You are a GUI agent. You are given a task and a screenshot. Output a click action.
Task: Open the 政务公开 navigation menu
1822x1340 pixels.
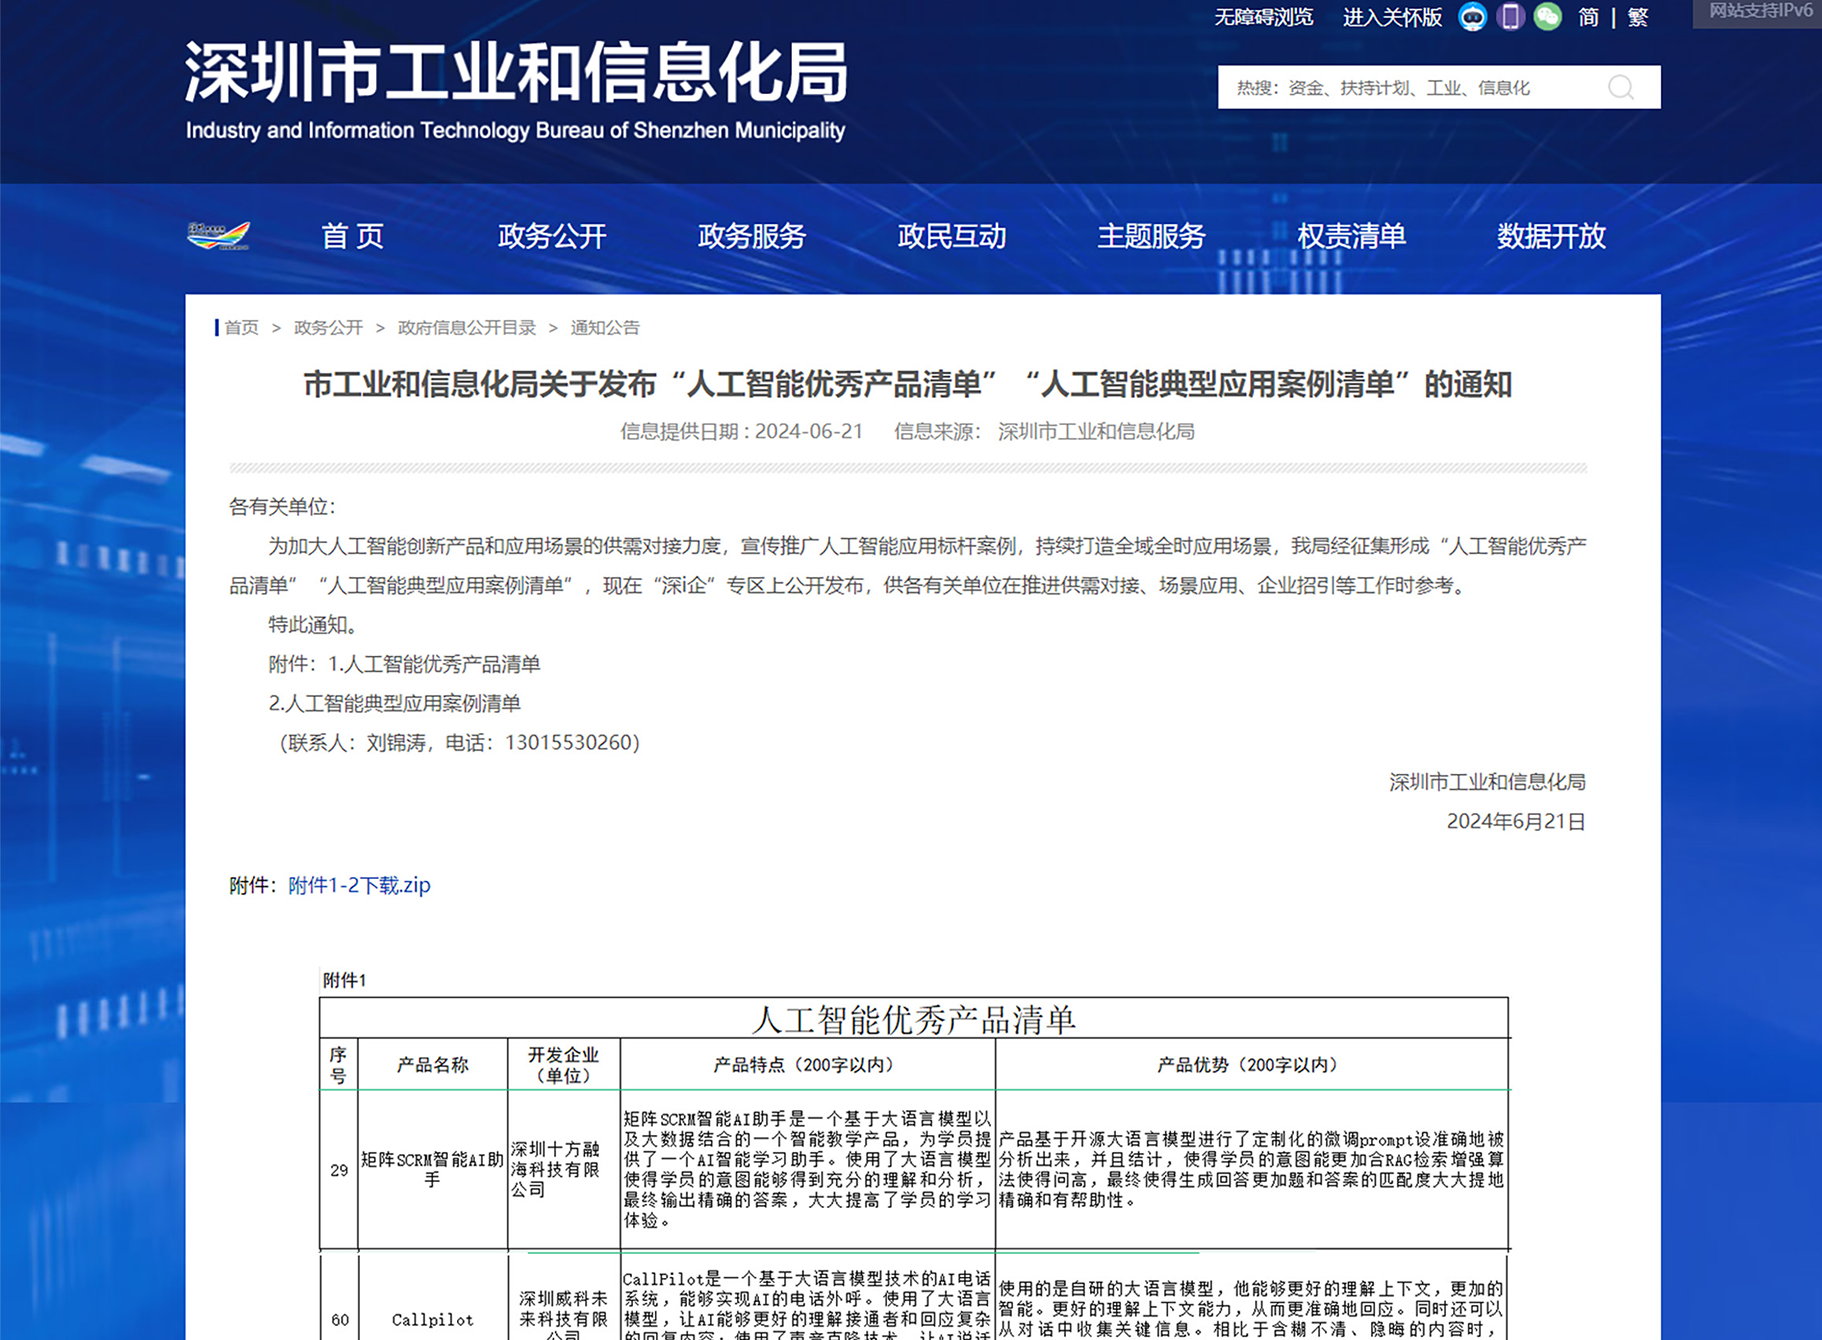[x=551, y=236]
